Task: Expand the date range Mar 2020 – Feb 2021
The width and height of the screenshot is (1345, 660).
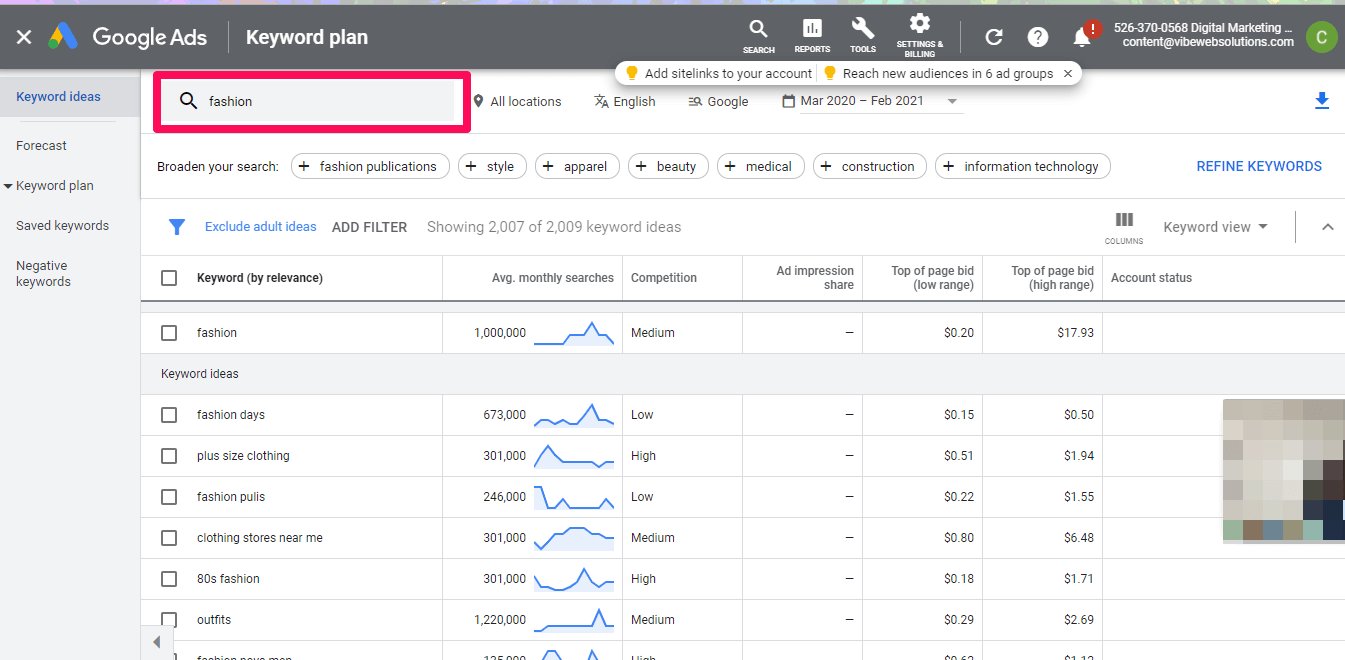Action: tap(870, 101)
